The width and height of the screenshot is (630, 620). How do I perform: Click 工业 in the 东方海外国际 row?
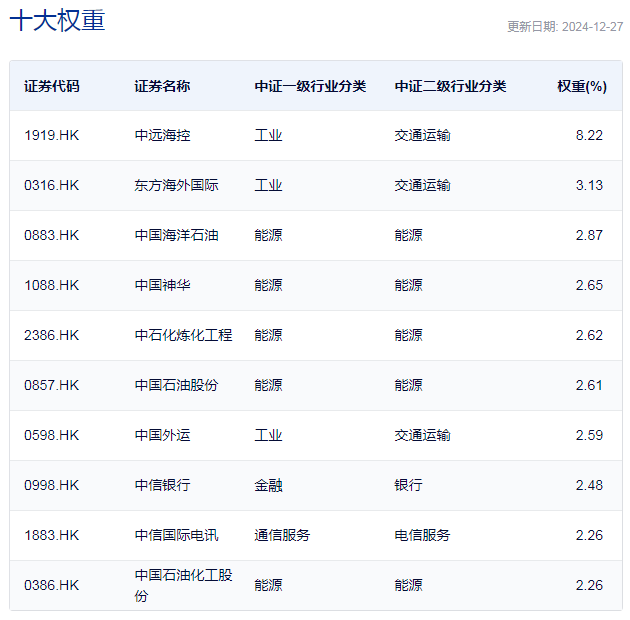click(268, 185)
